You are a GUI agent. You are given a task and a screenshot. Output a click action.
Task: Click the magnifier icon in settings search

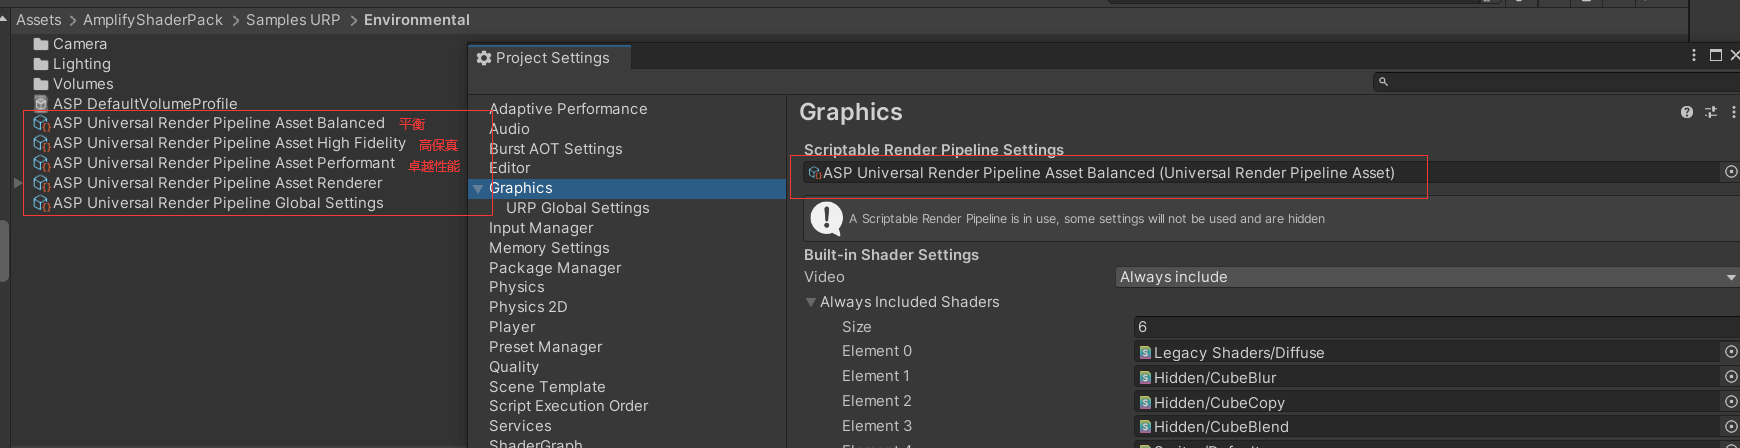[x=1383, y=82]
